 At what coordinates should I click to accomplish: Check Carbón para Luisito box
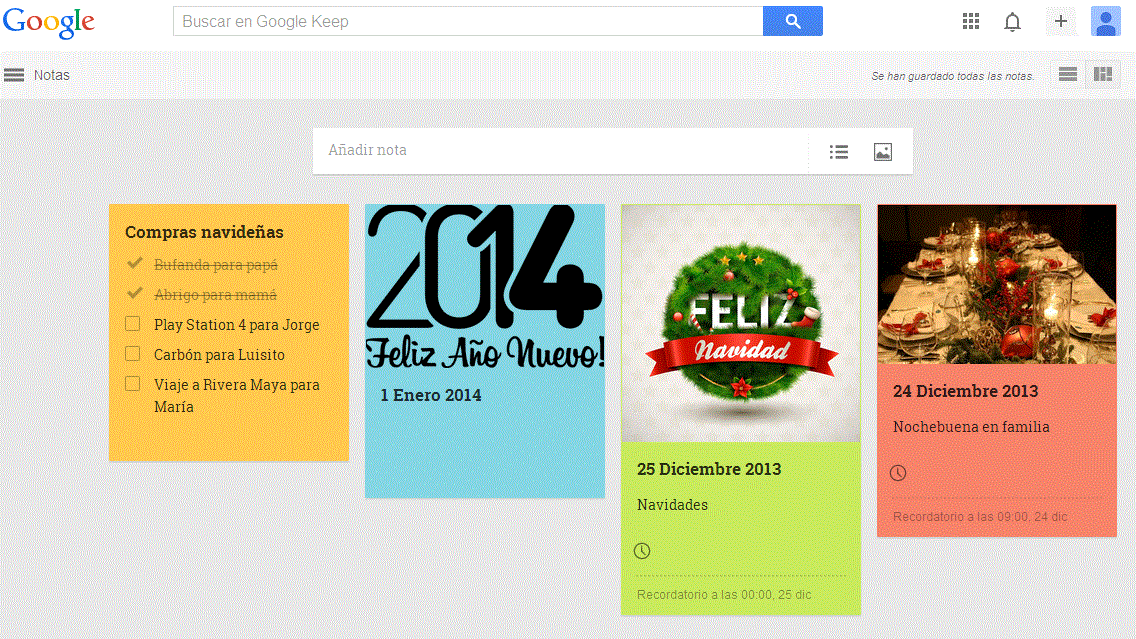coord(133,354)
